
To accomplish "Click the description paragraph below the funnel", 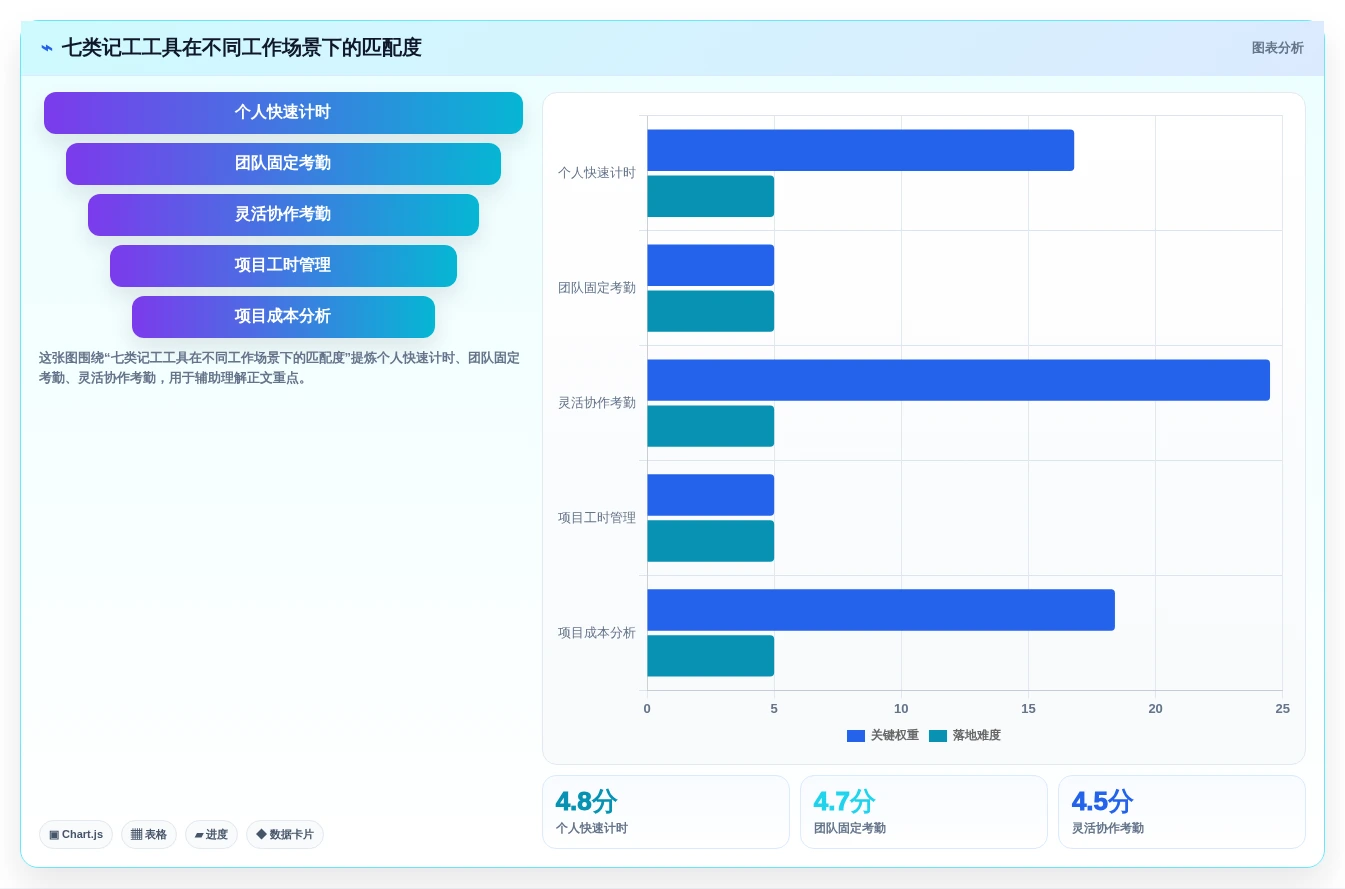I will click(x=280, y=368).
